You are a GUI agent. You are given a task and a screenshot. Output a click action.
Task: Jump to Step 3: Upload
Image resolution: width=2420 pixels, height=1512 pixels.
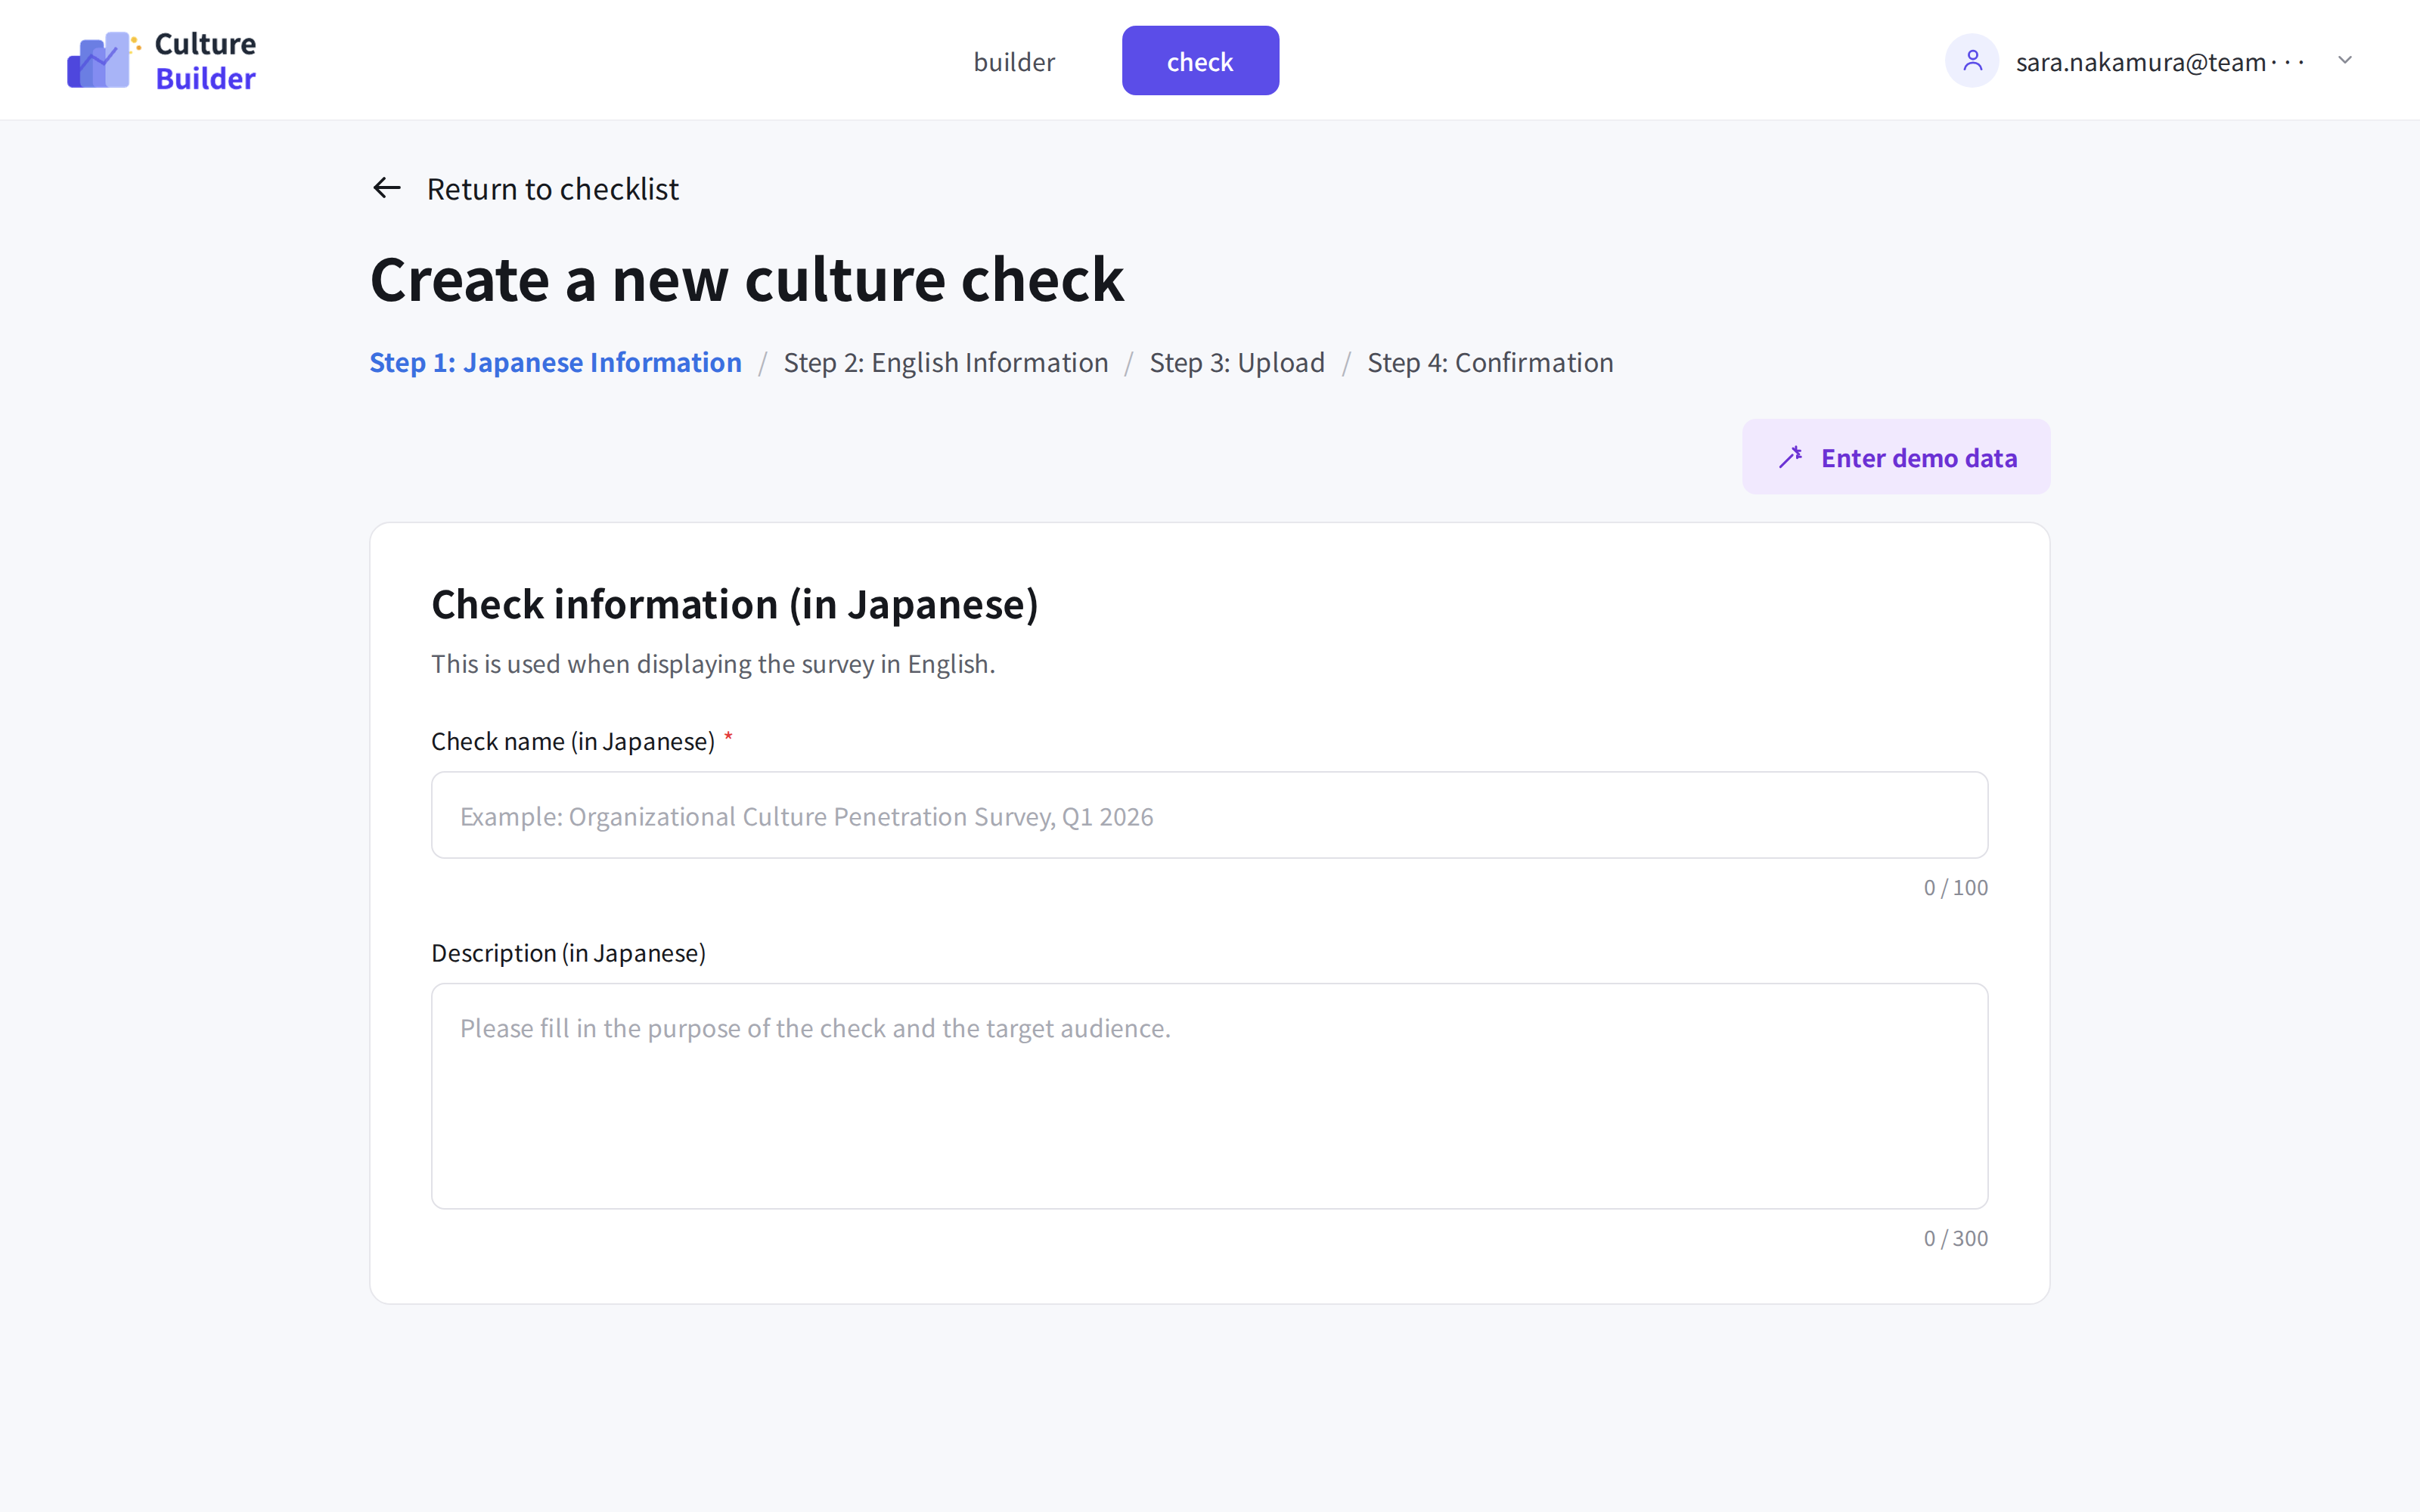click(1237, 362)
